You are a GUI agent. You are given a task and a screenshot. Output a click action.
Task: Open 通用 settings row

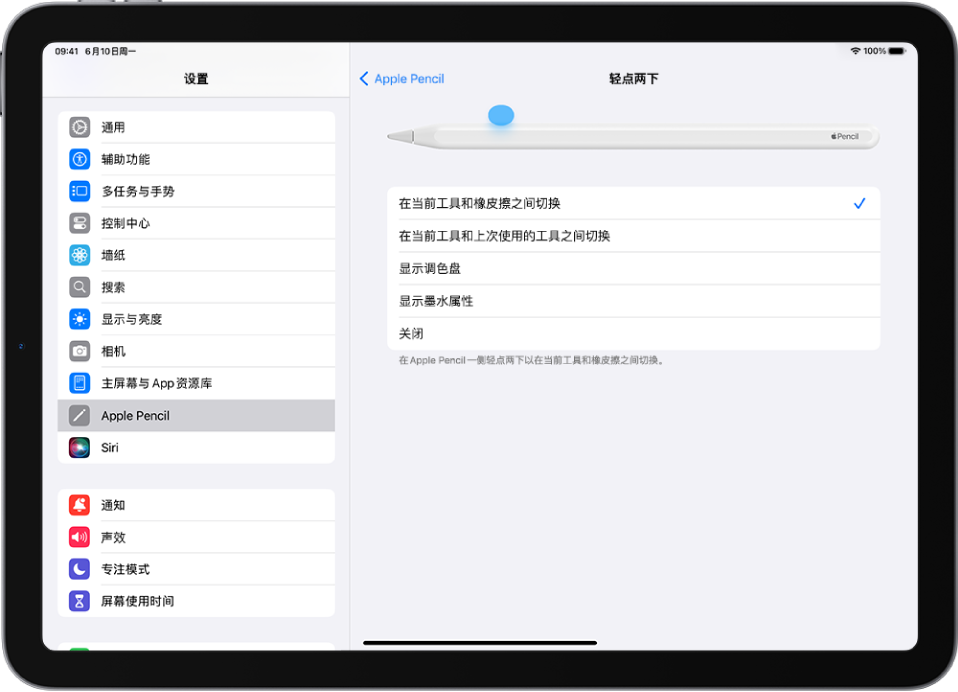pyautogui.click(x=196, y=127)
